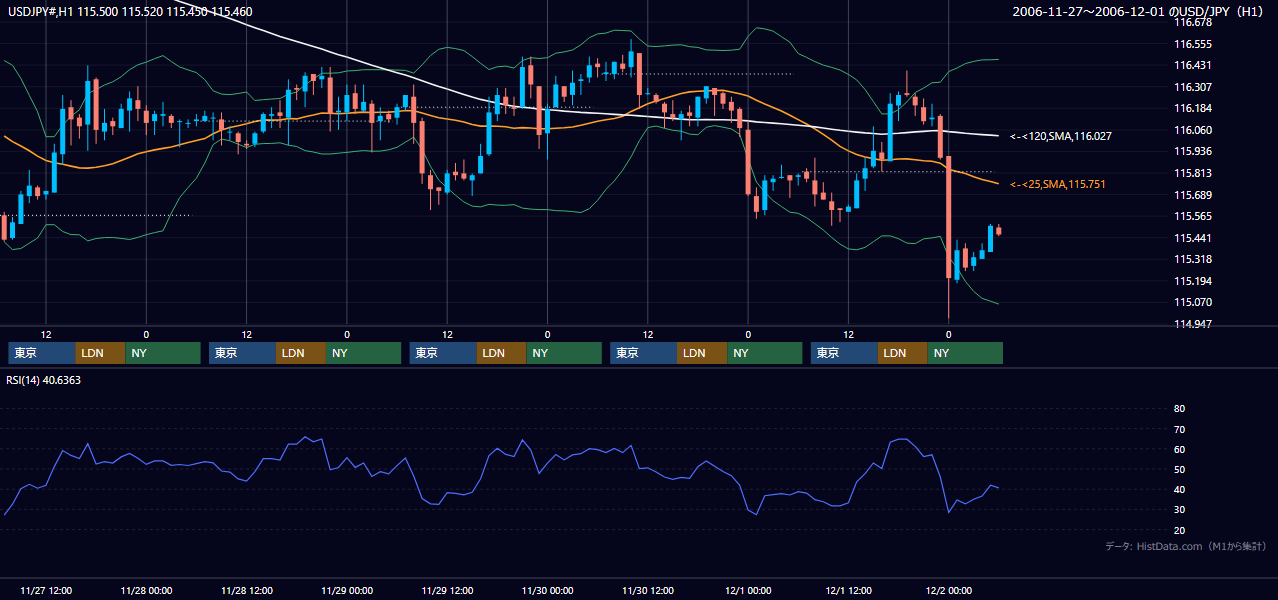1278x600 pixels.
Task: Pick the NY session block for 11/29
Action: tap(564, 353)
